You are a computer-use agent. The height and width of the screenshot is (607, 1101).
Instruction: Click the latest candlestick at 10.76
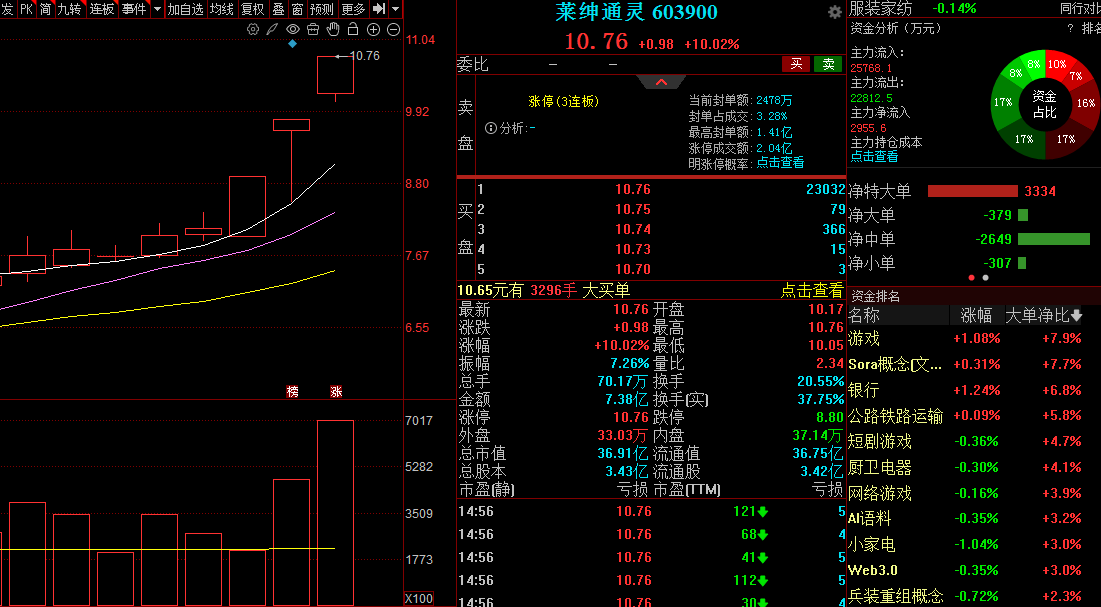[335, 75]
